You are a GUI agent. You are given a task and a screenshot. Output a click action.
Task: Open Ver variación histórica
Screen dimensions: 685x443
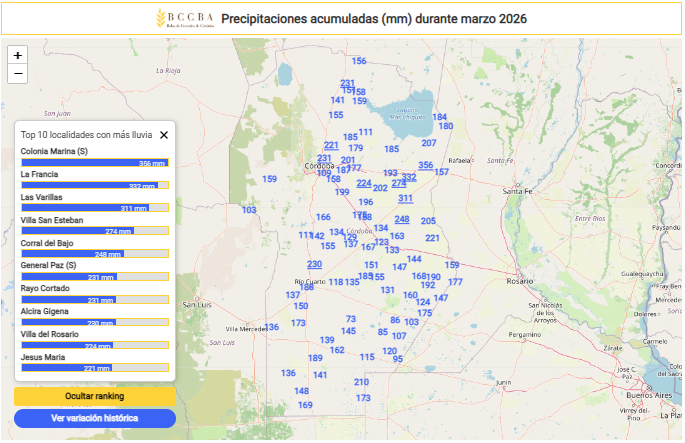coord(95,418)
